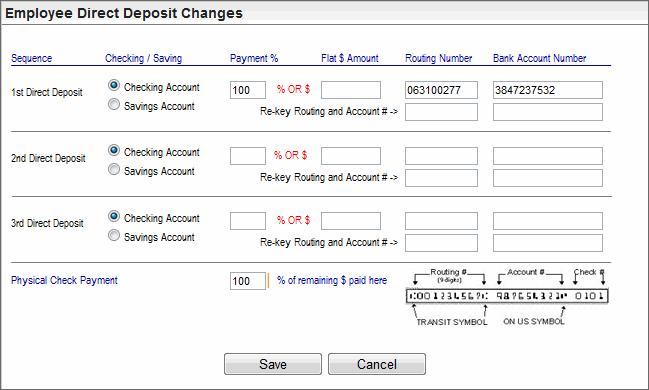Click '% OR $' text in 1st Direct Deposit row

coord(293,89)
